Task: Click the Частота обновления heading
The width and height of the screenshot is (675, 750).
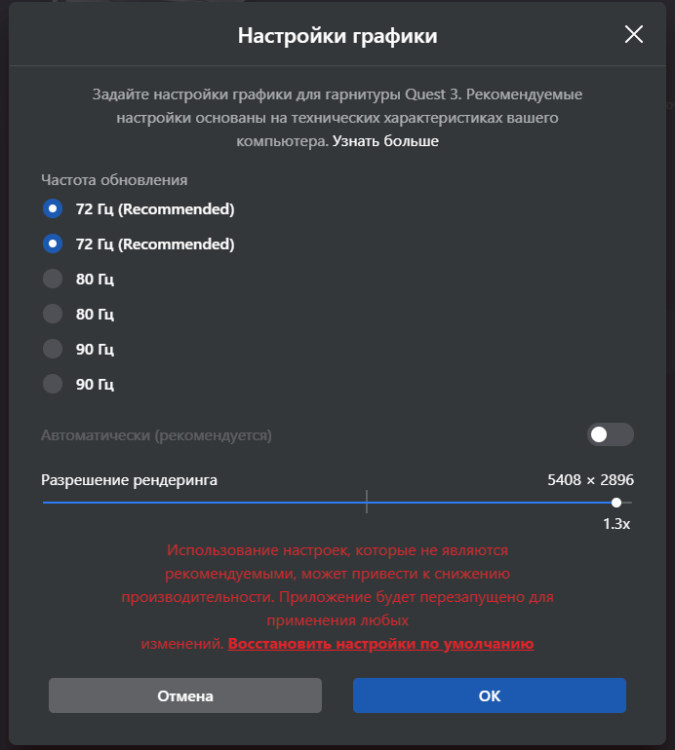Action: point(114,180)
